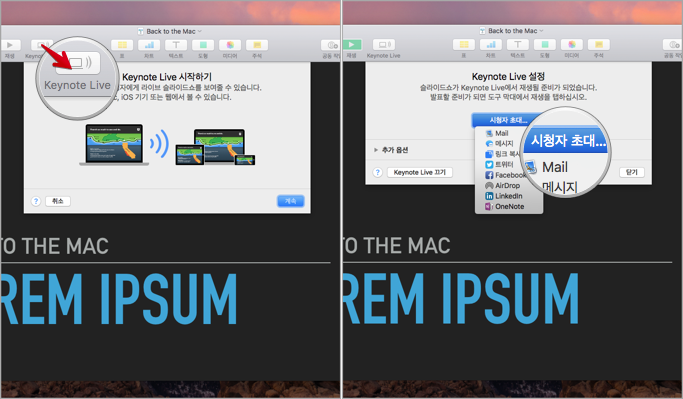Open Shape (도형) tool in right window toolbar
The width and height of the screenshot is (683, 399).
[545, 44]
